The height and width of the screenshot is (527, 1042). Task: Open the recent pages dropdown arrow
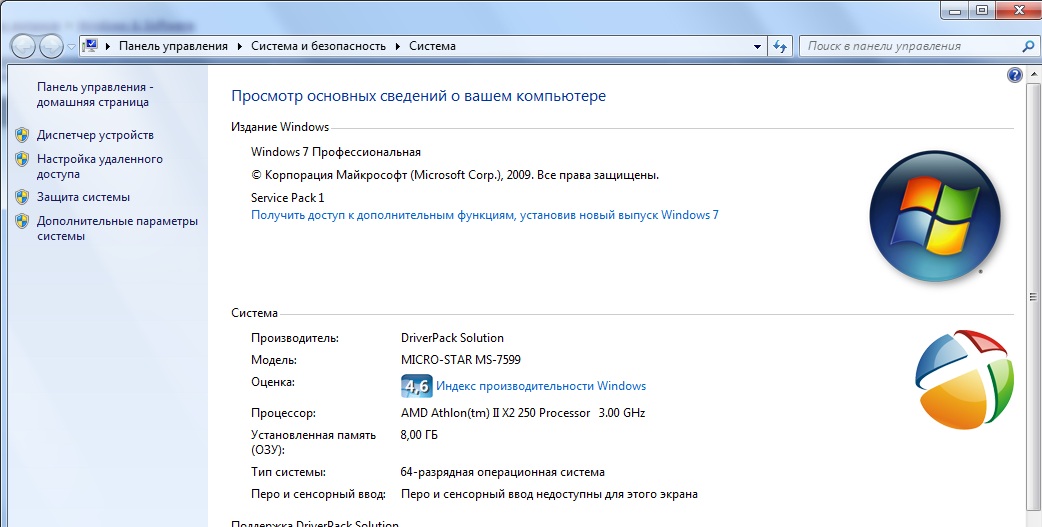(70, 47)
